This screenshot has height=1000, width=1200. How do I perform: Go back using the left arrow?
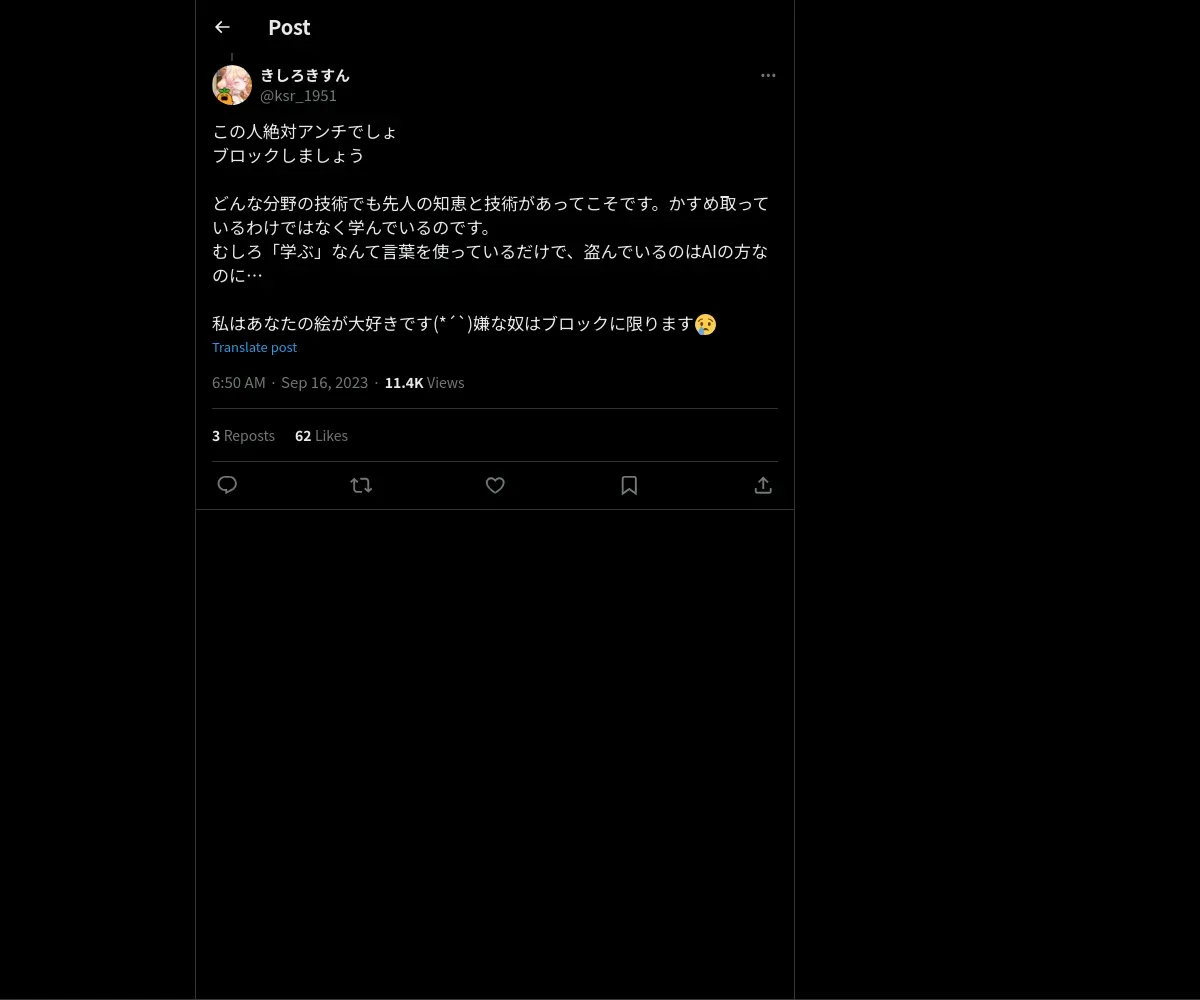pyautogui.click(x=222, y=27)
